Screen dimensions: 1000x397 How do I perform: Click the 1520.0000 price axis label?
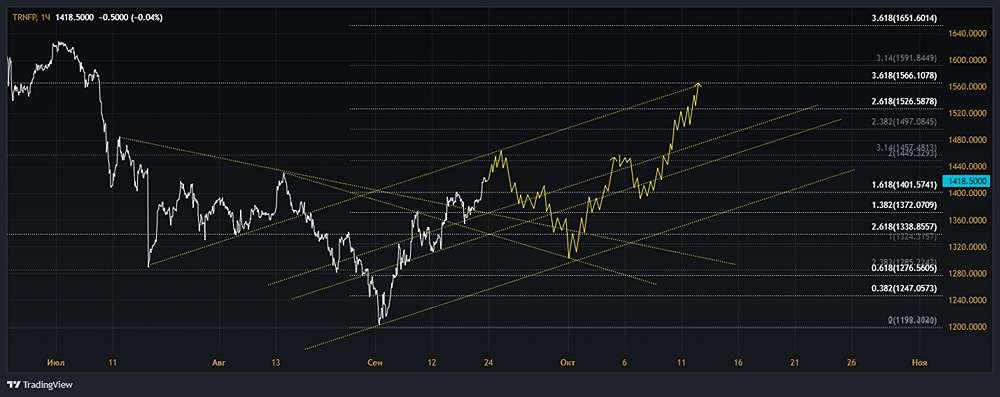coord(967,114)
